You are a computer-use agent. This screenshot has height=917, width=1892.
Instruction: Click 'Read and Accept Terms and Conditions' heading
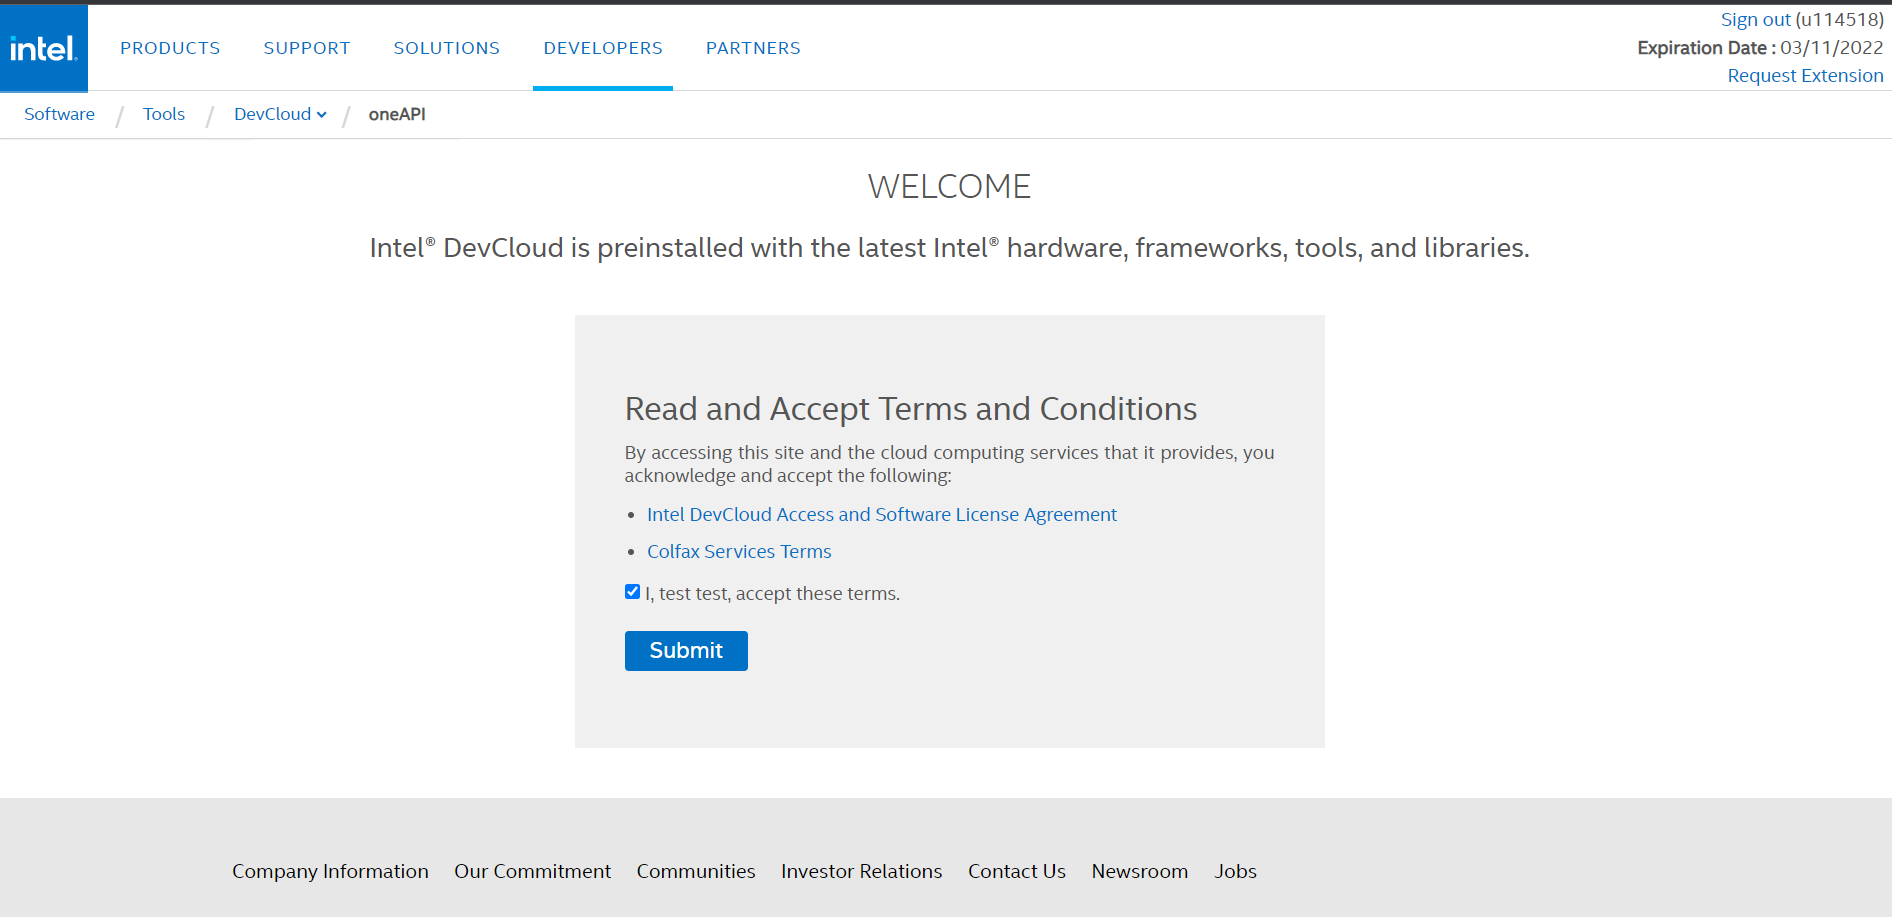coord(910,409)
